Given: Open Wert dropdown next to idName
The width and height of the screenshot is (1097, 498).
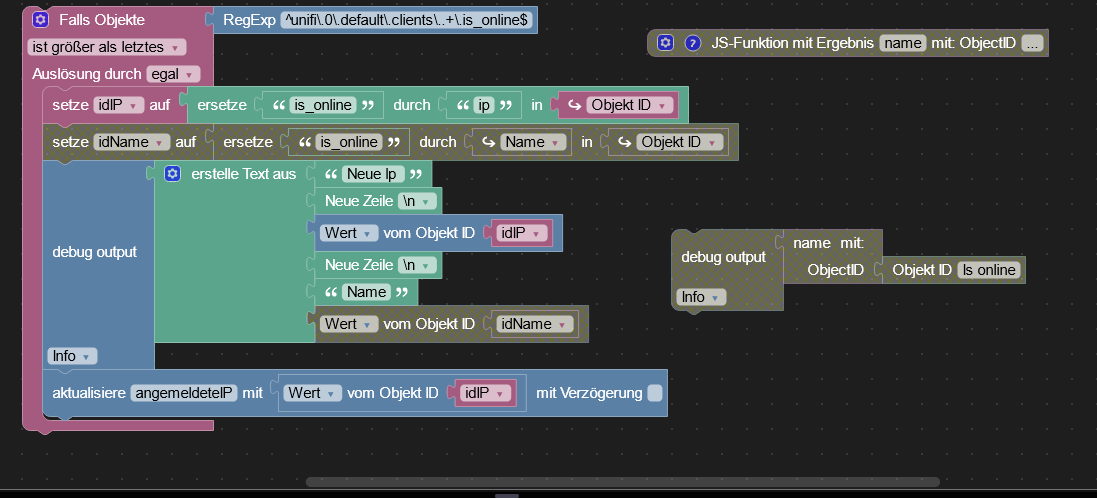Looking at the screenshot, I should pyautogui.click(x=349, y=324).
